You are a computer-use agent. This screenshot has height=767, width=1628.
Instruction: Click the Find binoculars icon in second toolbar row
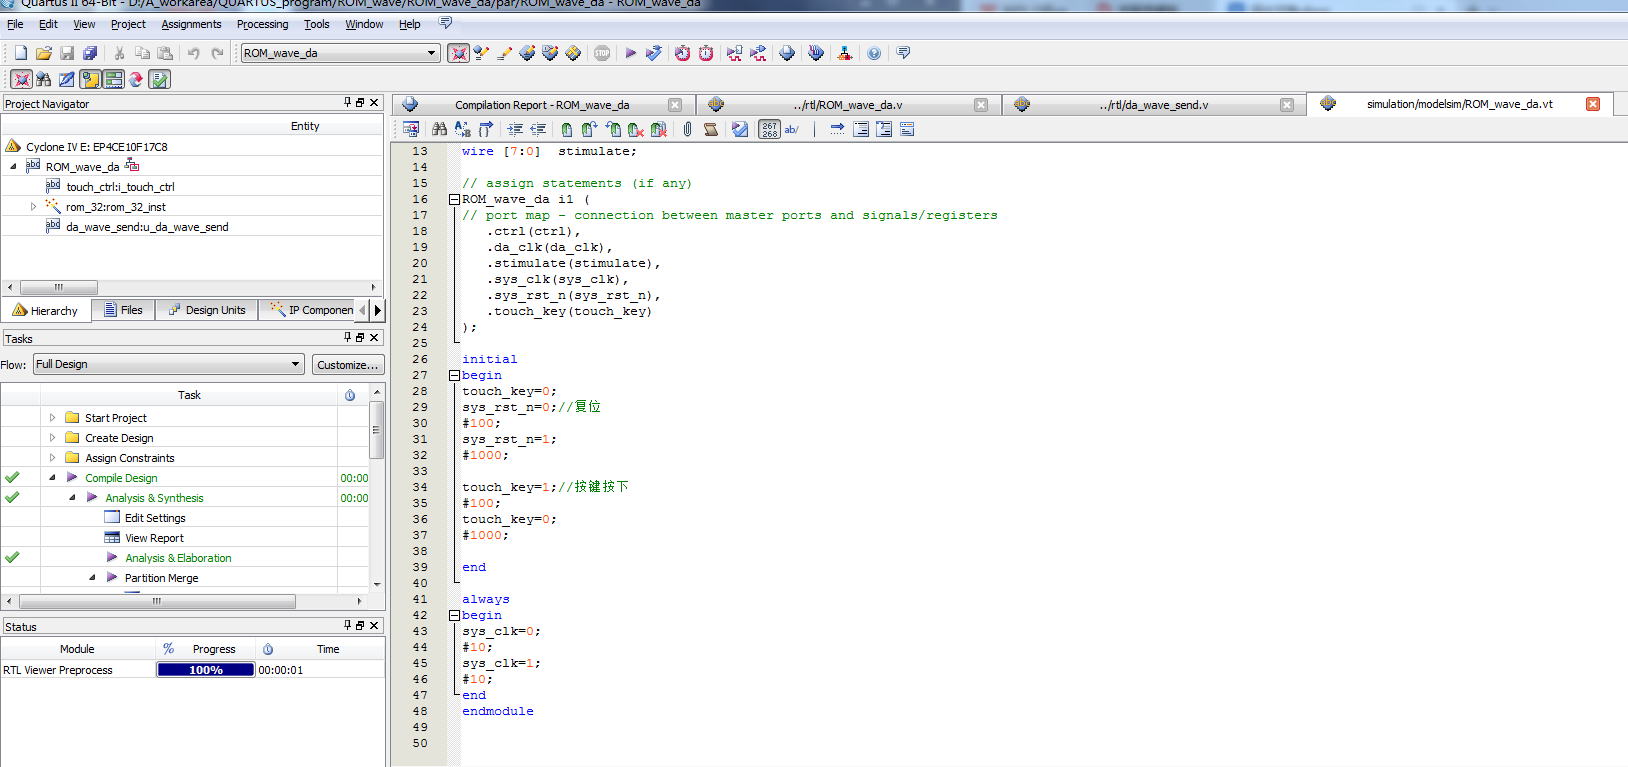pos(43,79)
